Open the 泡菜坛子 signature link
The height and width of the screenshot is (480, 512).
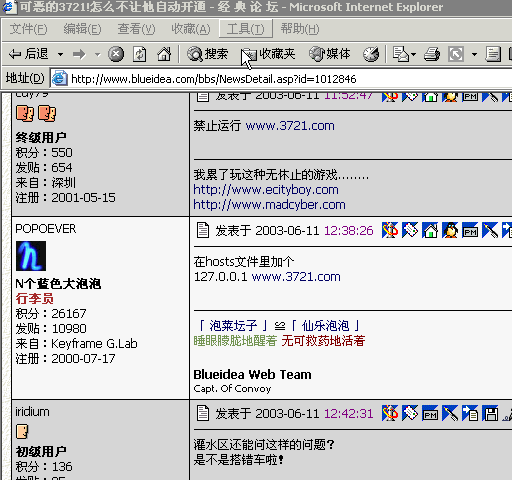tap(233, 325)
